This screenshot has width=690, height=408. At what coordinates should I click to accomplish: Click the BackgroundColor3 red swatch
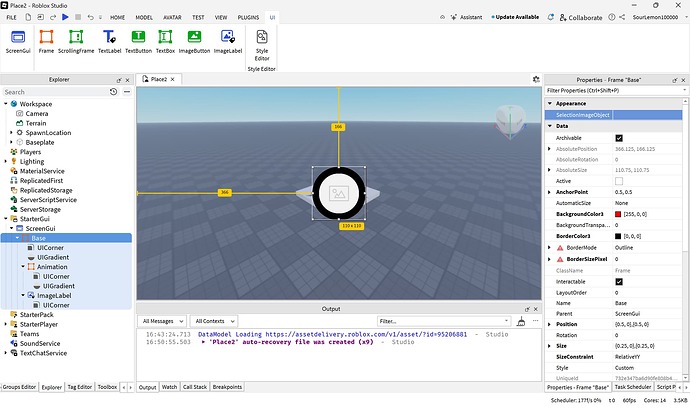(x=618, y=214)
